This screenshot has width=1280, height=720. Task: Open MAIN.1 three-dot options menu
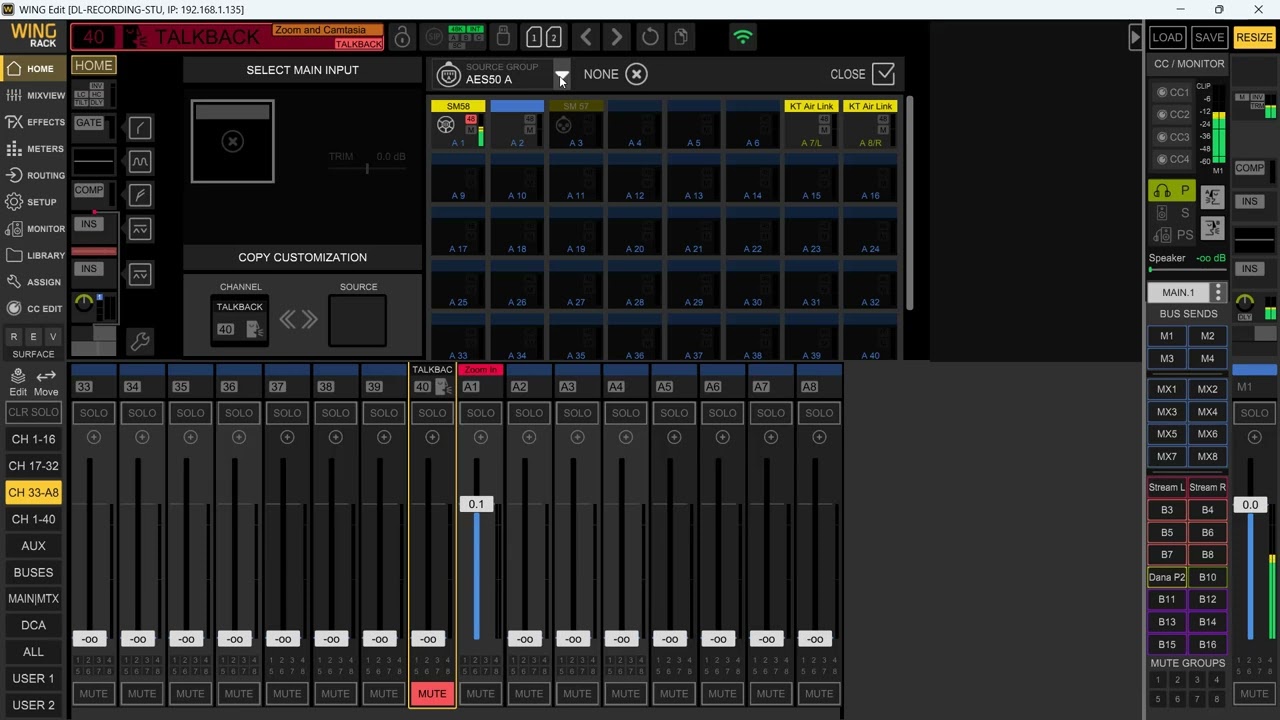[1218, 293]
